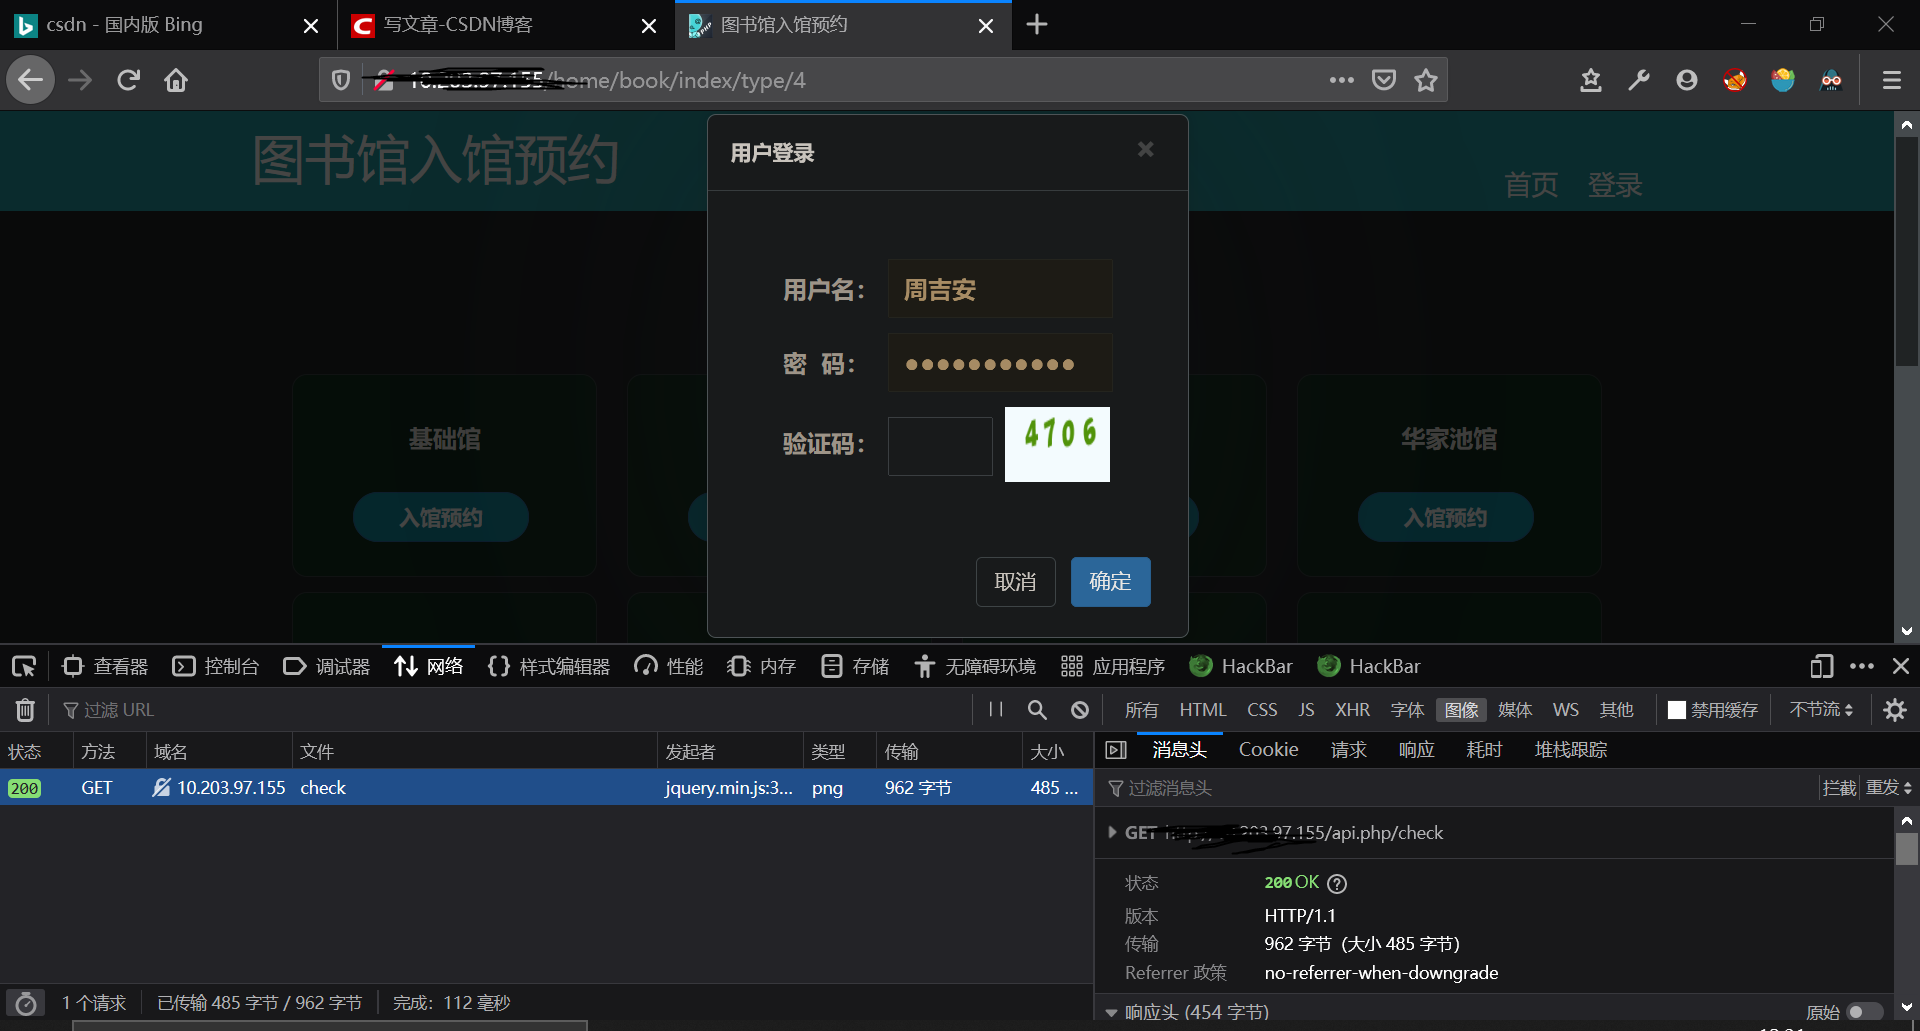Open the browser home page
Screen dimensions: 1920x1031
coord(176,80)
